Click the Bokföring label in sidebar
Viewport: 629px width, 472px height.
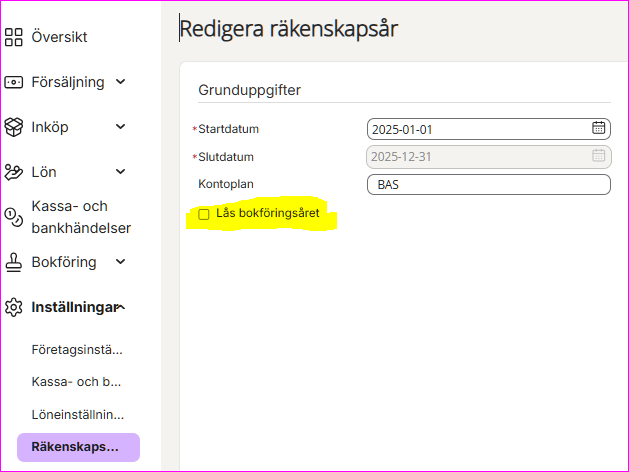(64, 262)
